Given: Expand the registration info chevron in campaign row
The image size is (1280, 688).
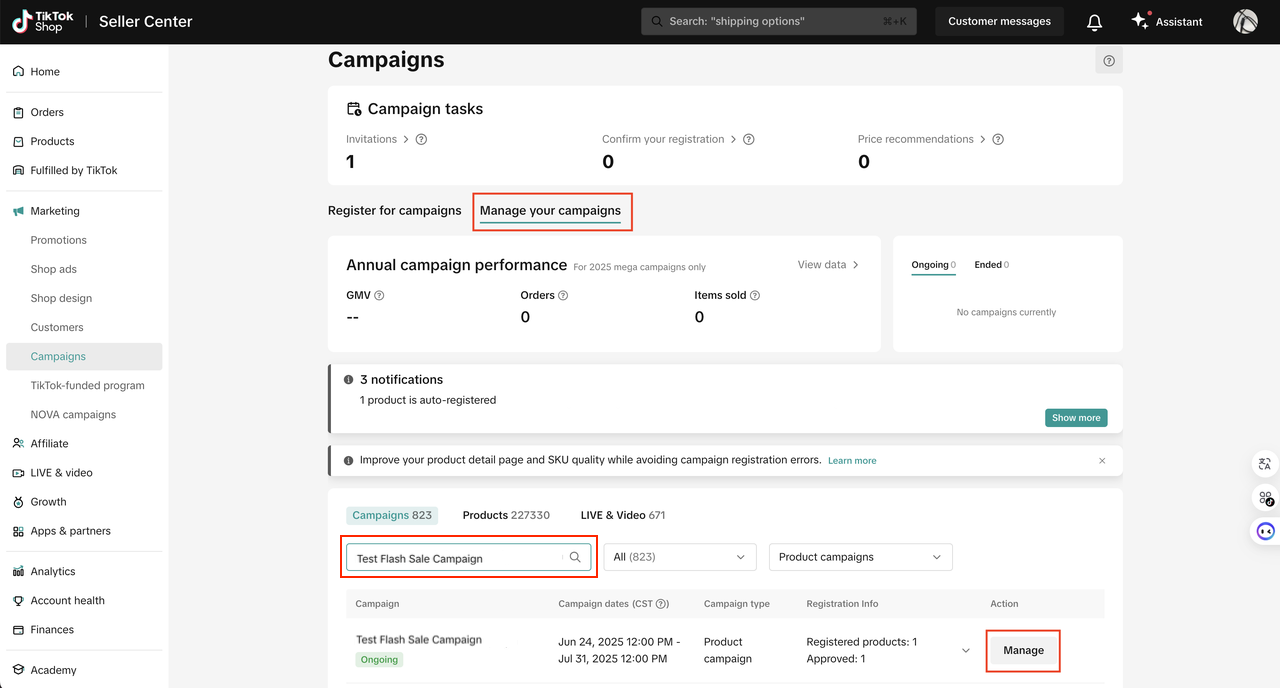Looking at the screenshot, I should click(965, 651).
